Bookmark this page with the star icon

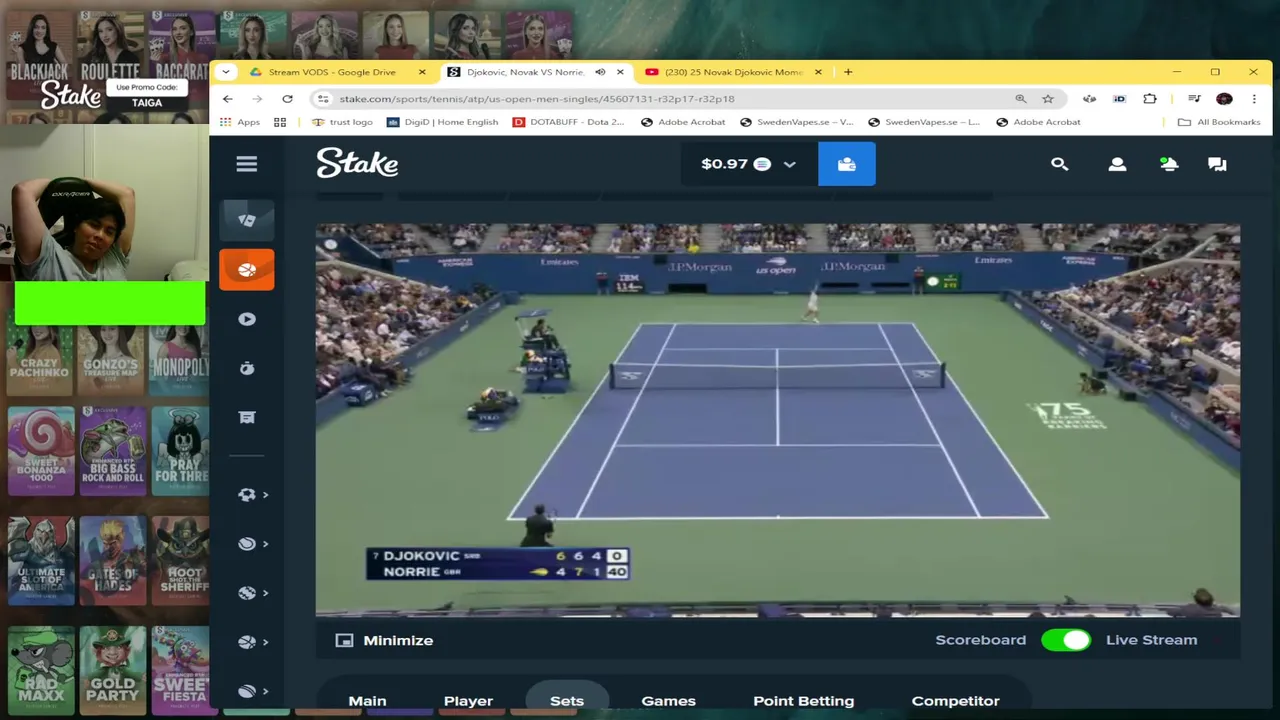[x=1048, y=99]
